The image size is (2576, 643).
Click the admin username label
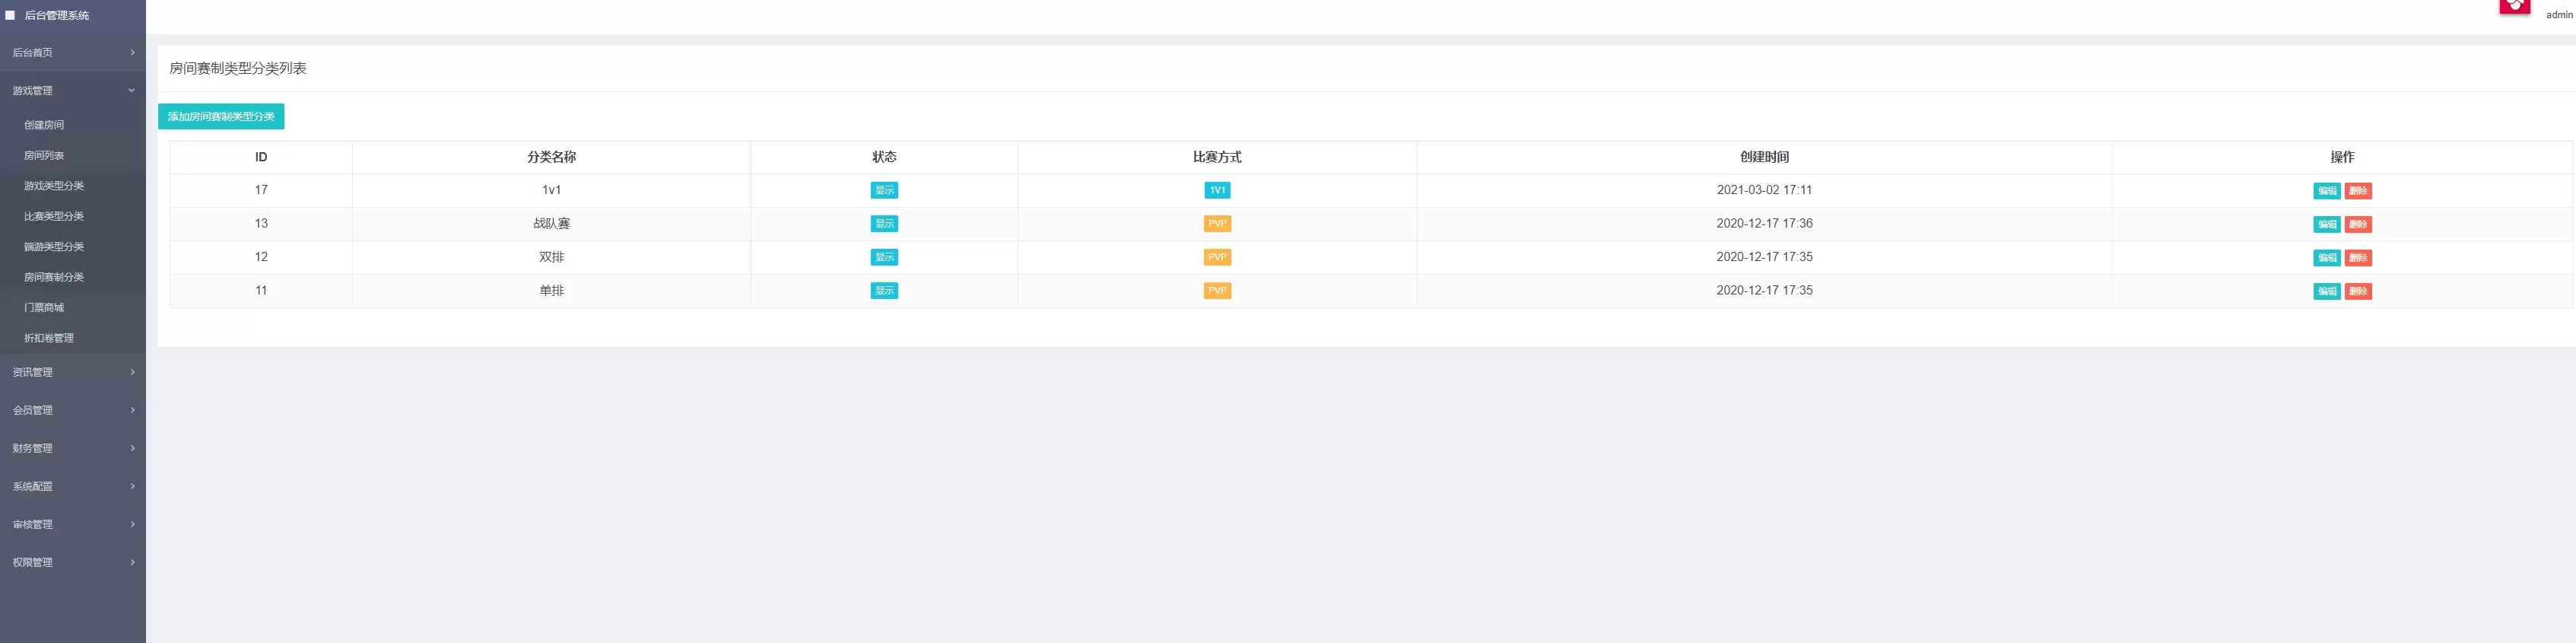click(x=2558, y=15)
